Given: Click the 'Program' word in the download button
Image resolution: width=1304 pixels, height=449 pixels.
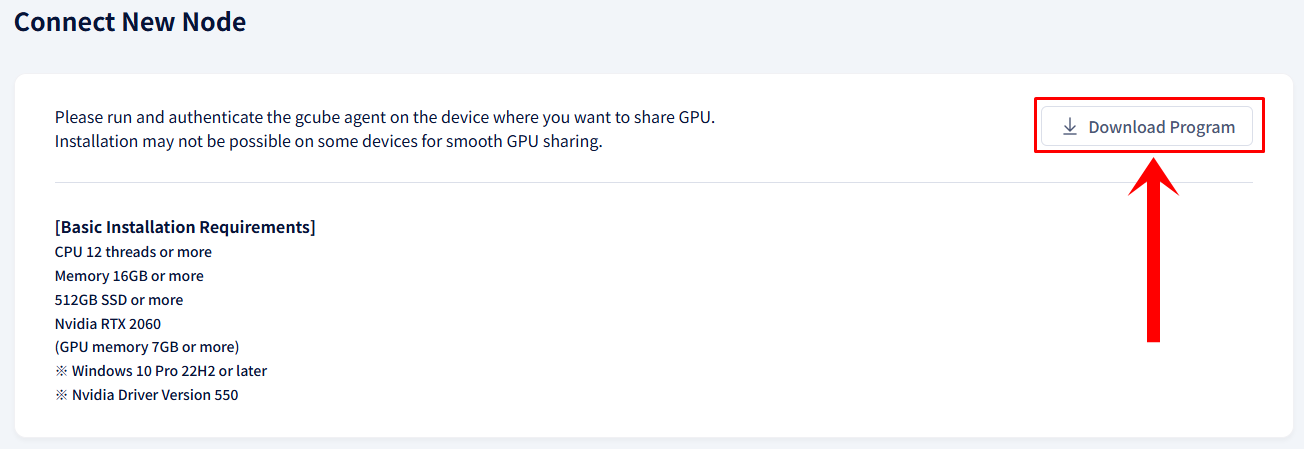Looking at the screenshot, I should (x=1203, y=127).
